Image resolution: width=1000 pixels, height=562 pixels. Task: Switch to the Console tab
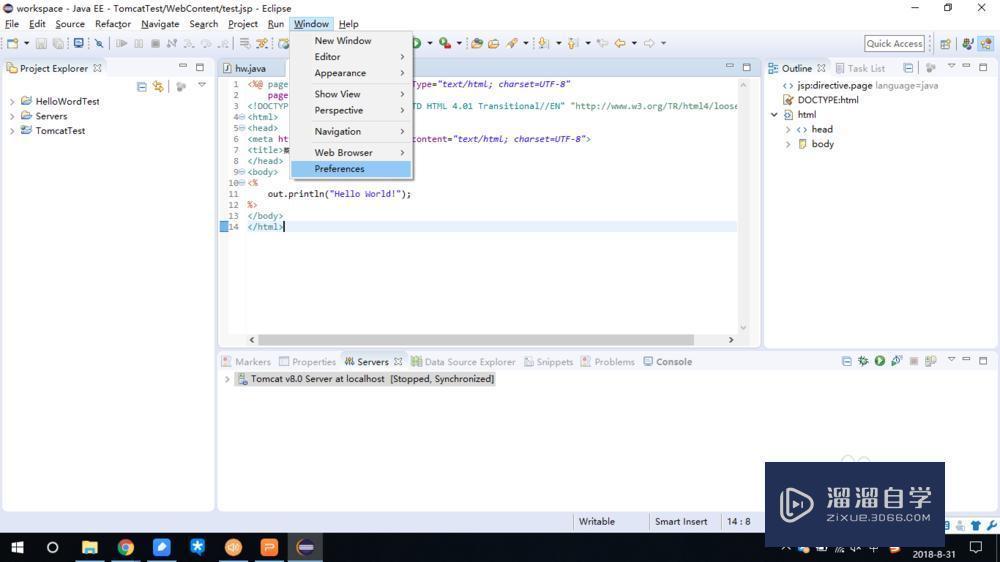(x=673, y=362)
